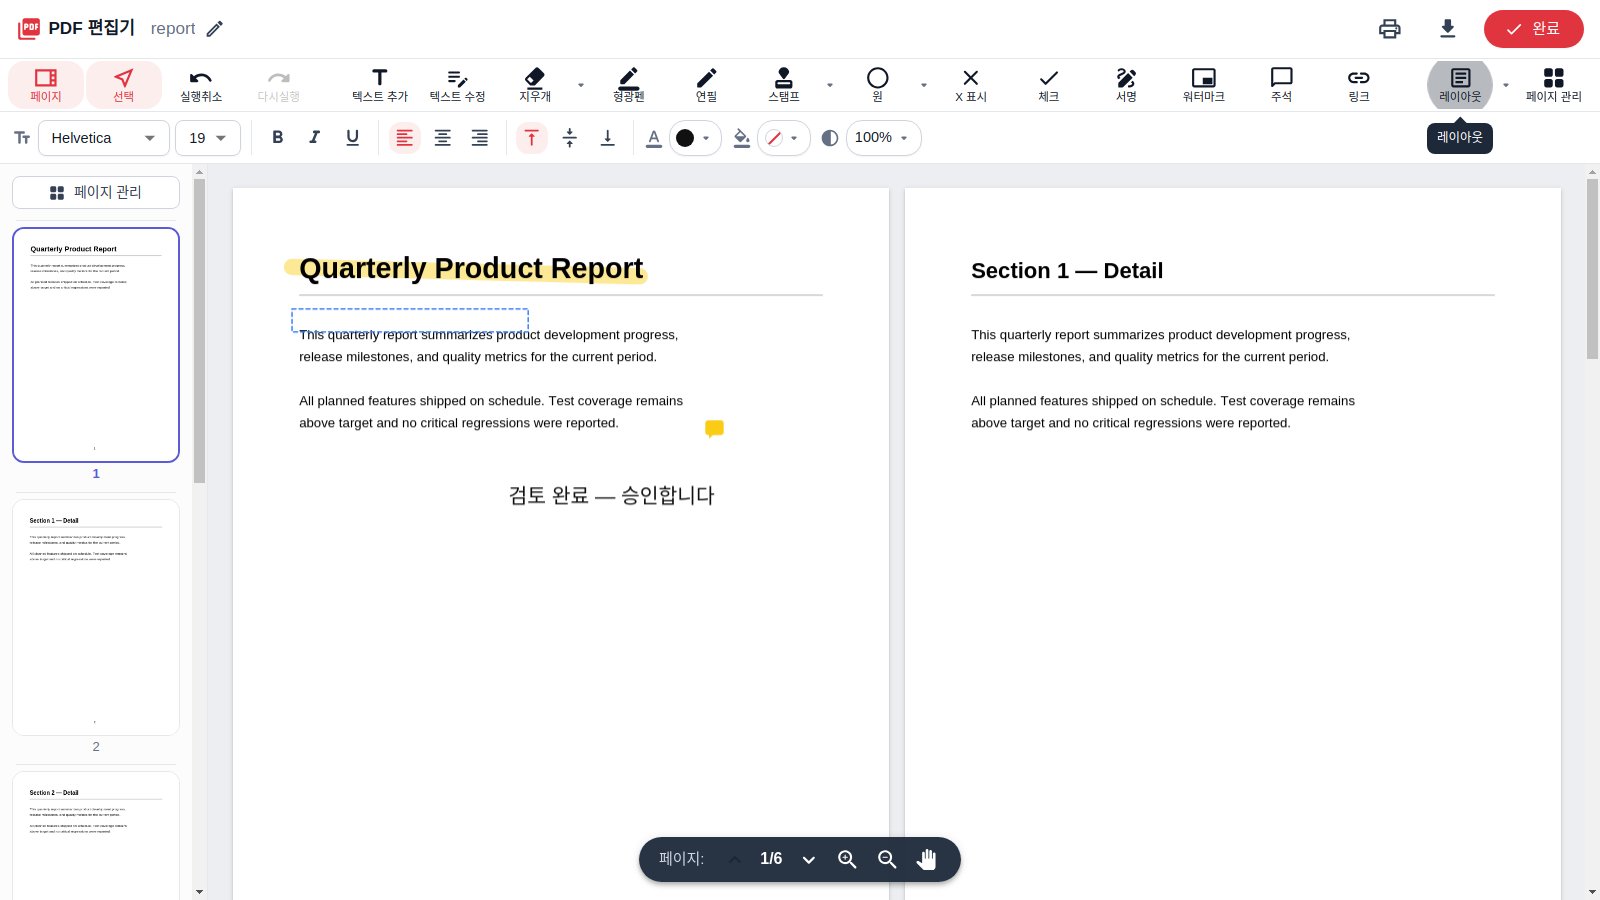This screenshot has height=900, width=1600.
Task: Click the 텍스트 추가 tool
Action: 380,85
